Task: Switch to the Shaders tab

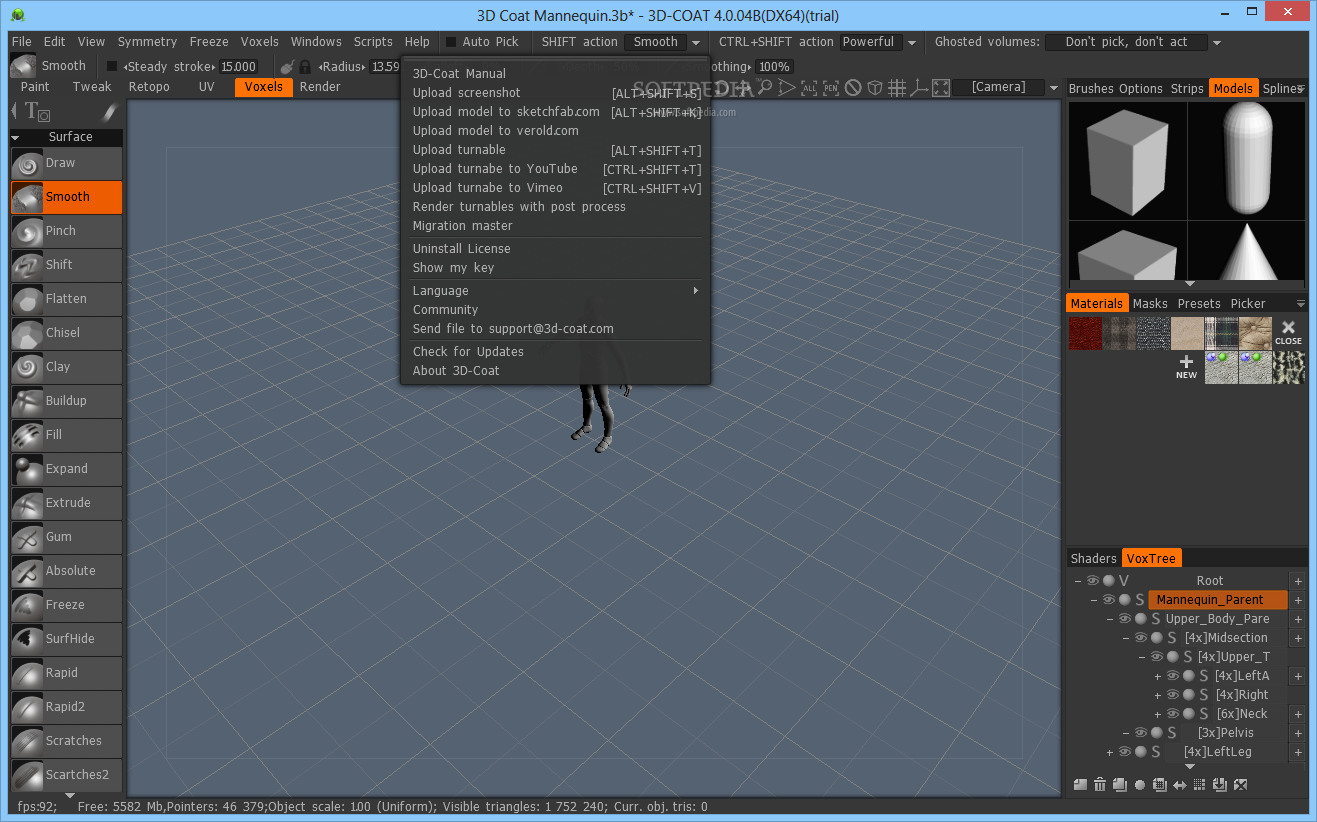Action: (x=1093, y=559)
